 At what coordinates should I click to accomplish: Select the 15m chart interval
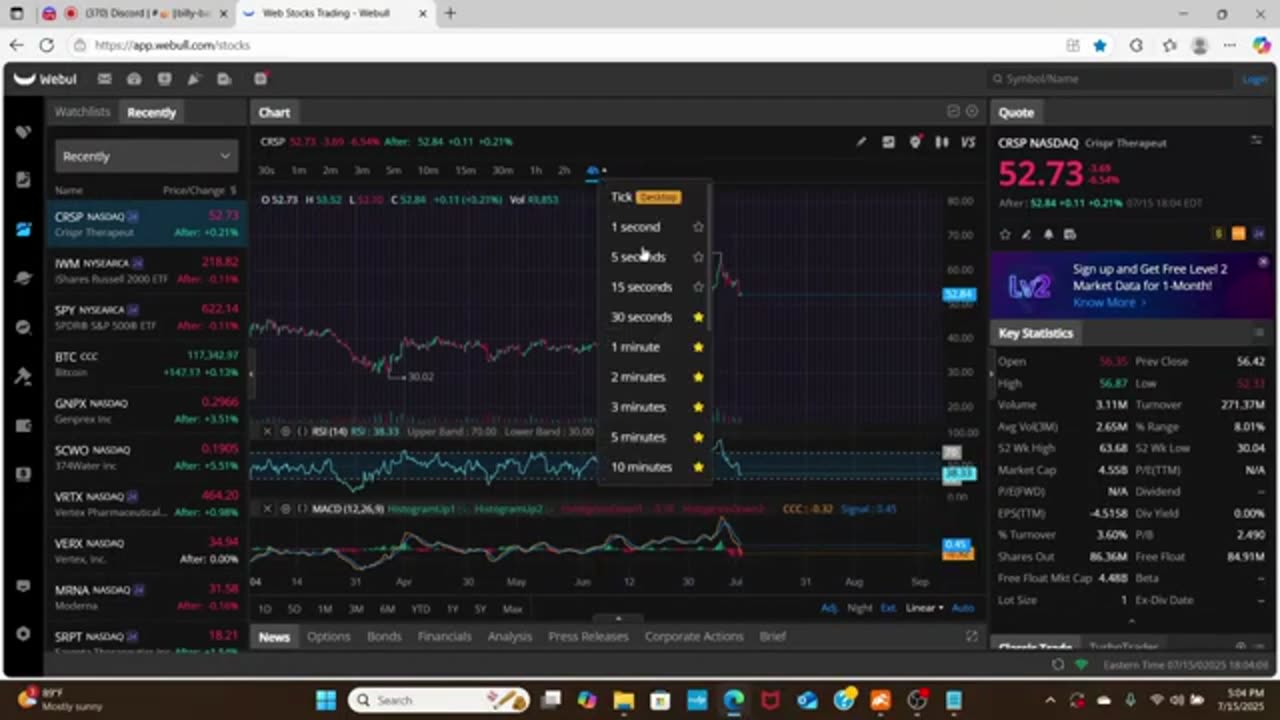point(465,171)
